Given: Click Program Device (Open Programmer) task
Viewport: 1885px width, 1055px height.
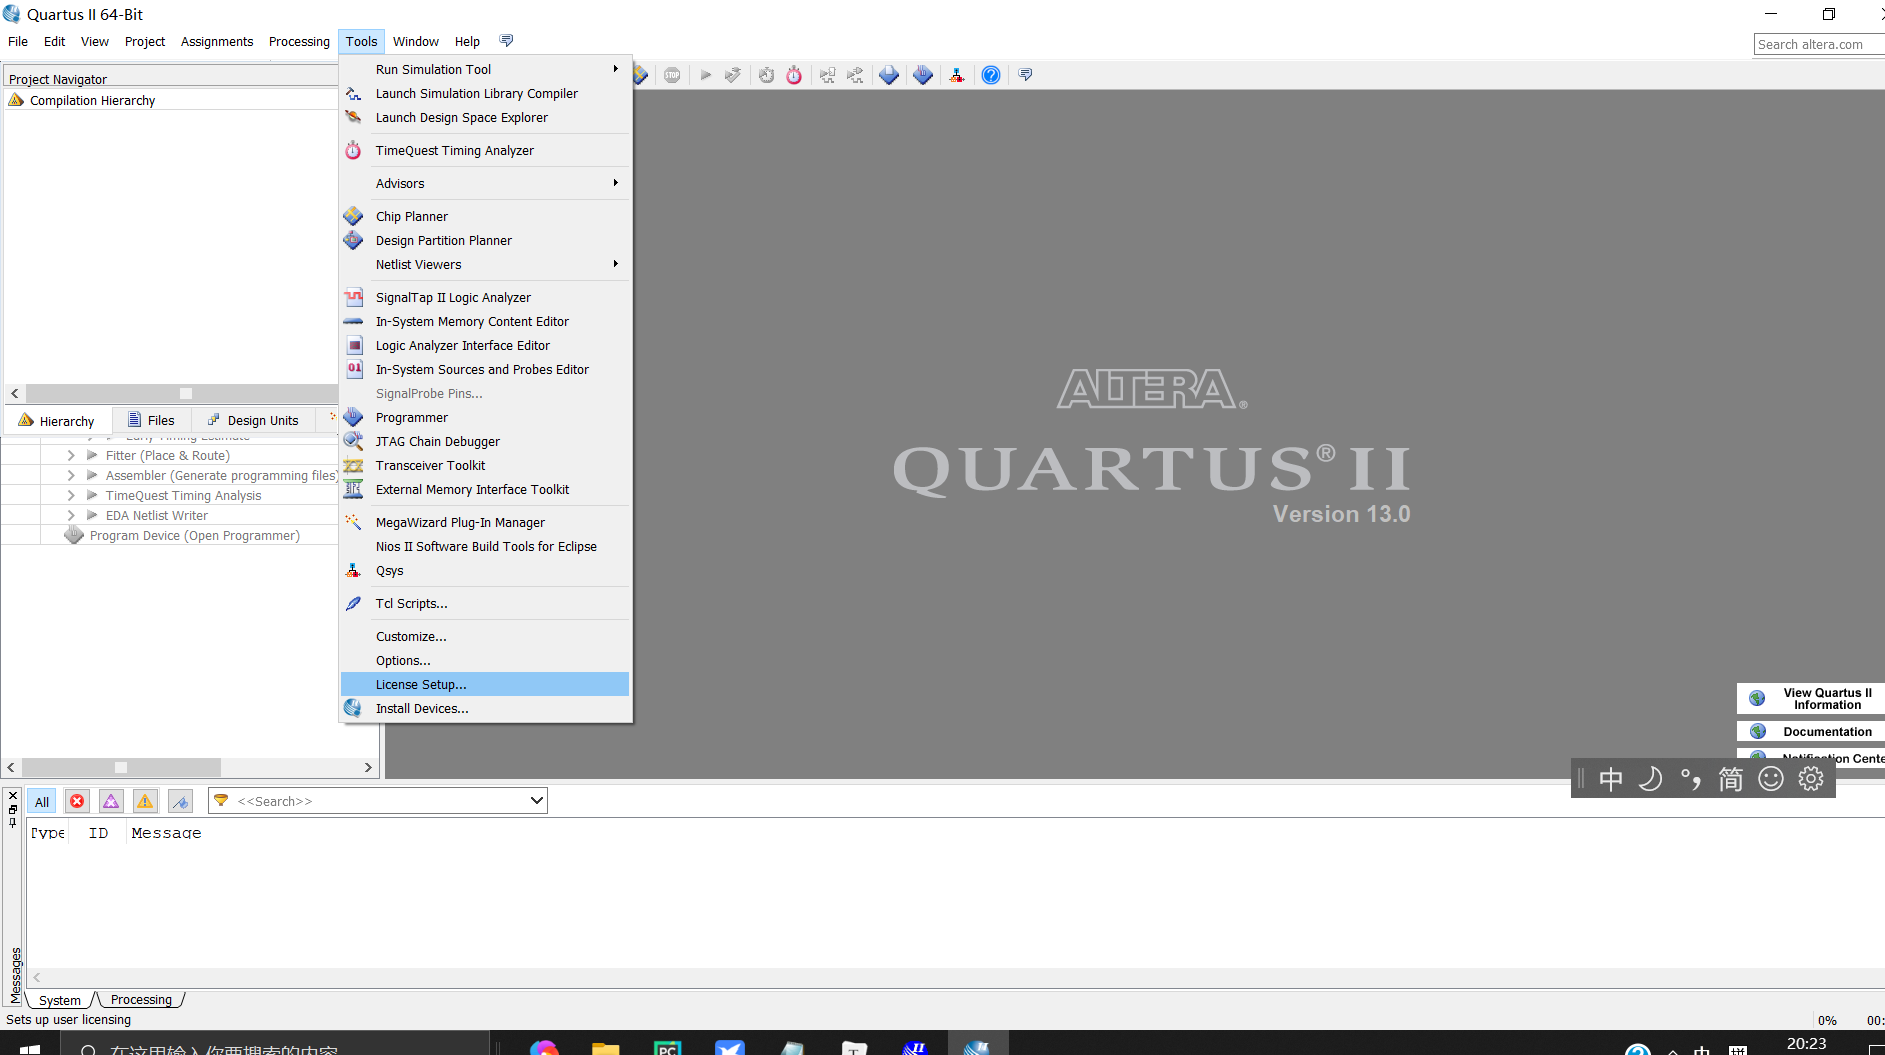Looking at the screenshot, I should click(195, 536).
